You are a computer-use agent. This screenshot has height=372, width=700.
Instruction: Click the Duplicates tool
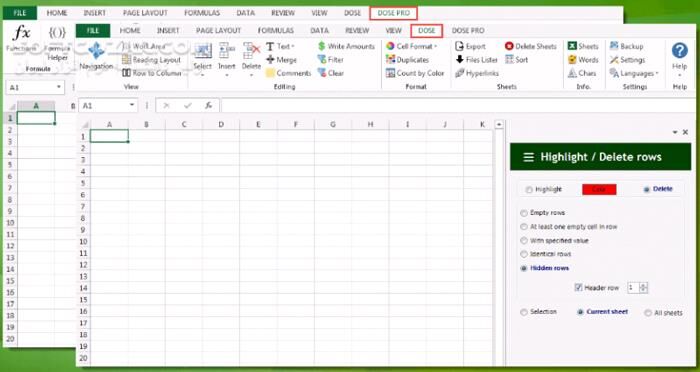tap(408, 59)
